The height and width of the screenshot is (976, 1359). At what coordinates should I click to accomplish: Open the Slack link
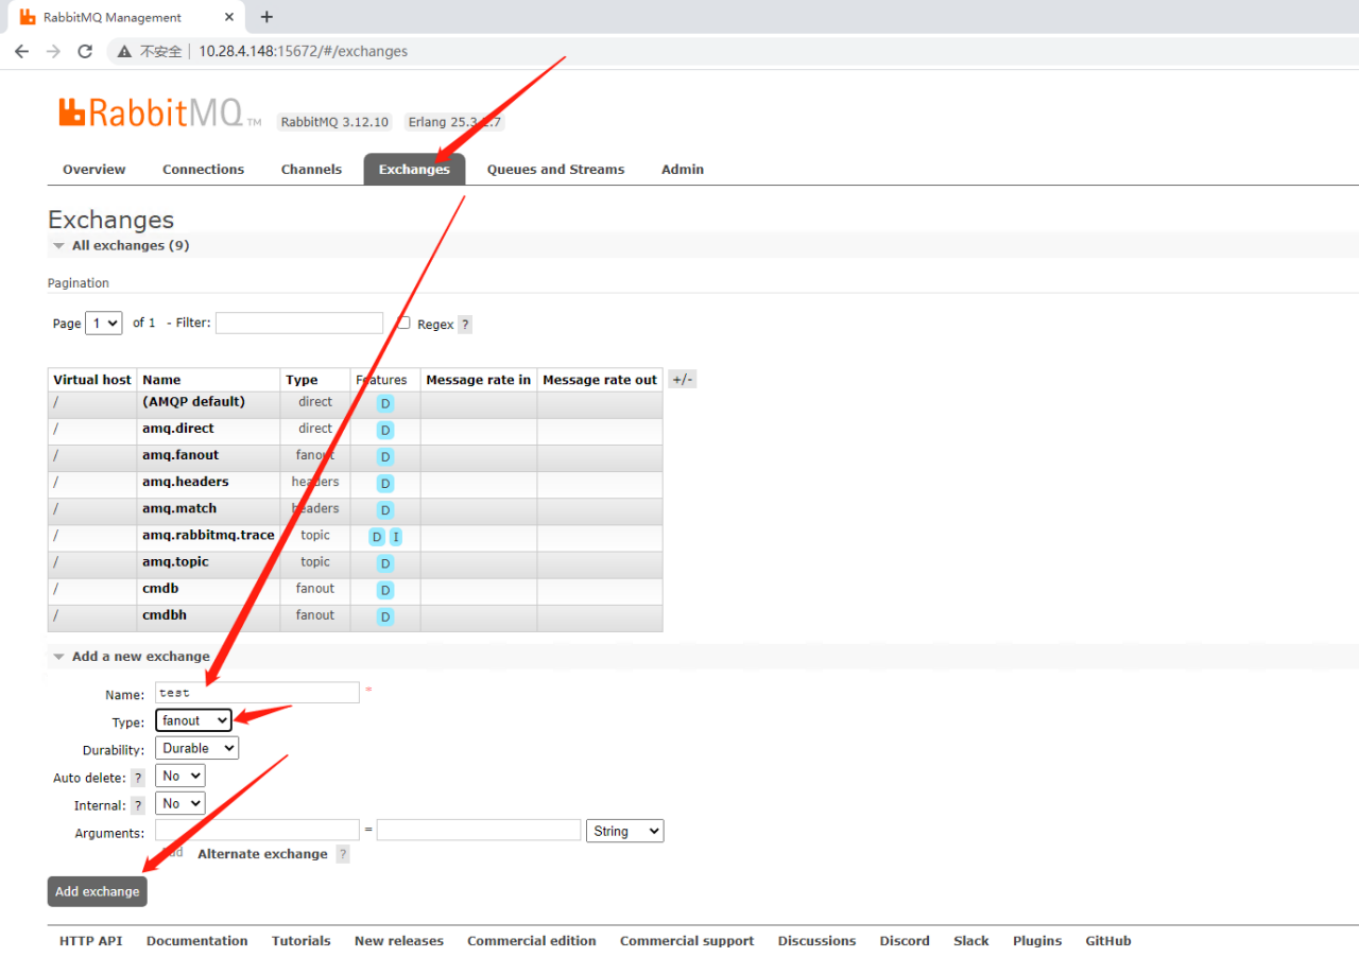click(x=971, y=941)
